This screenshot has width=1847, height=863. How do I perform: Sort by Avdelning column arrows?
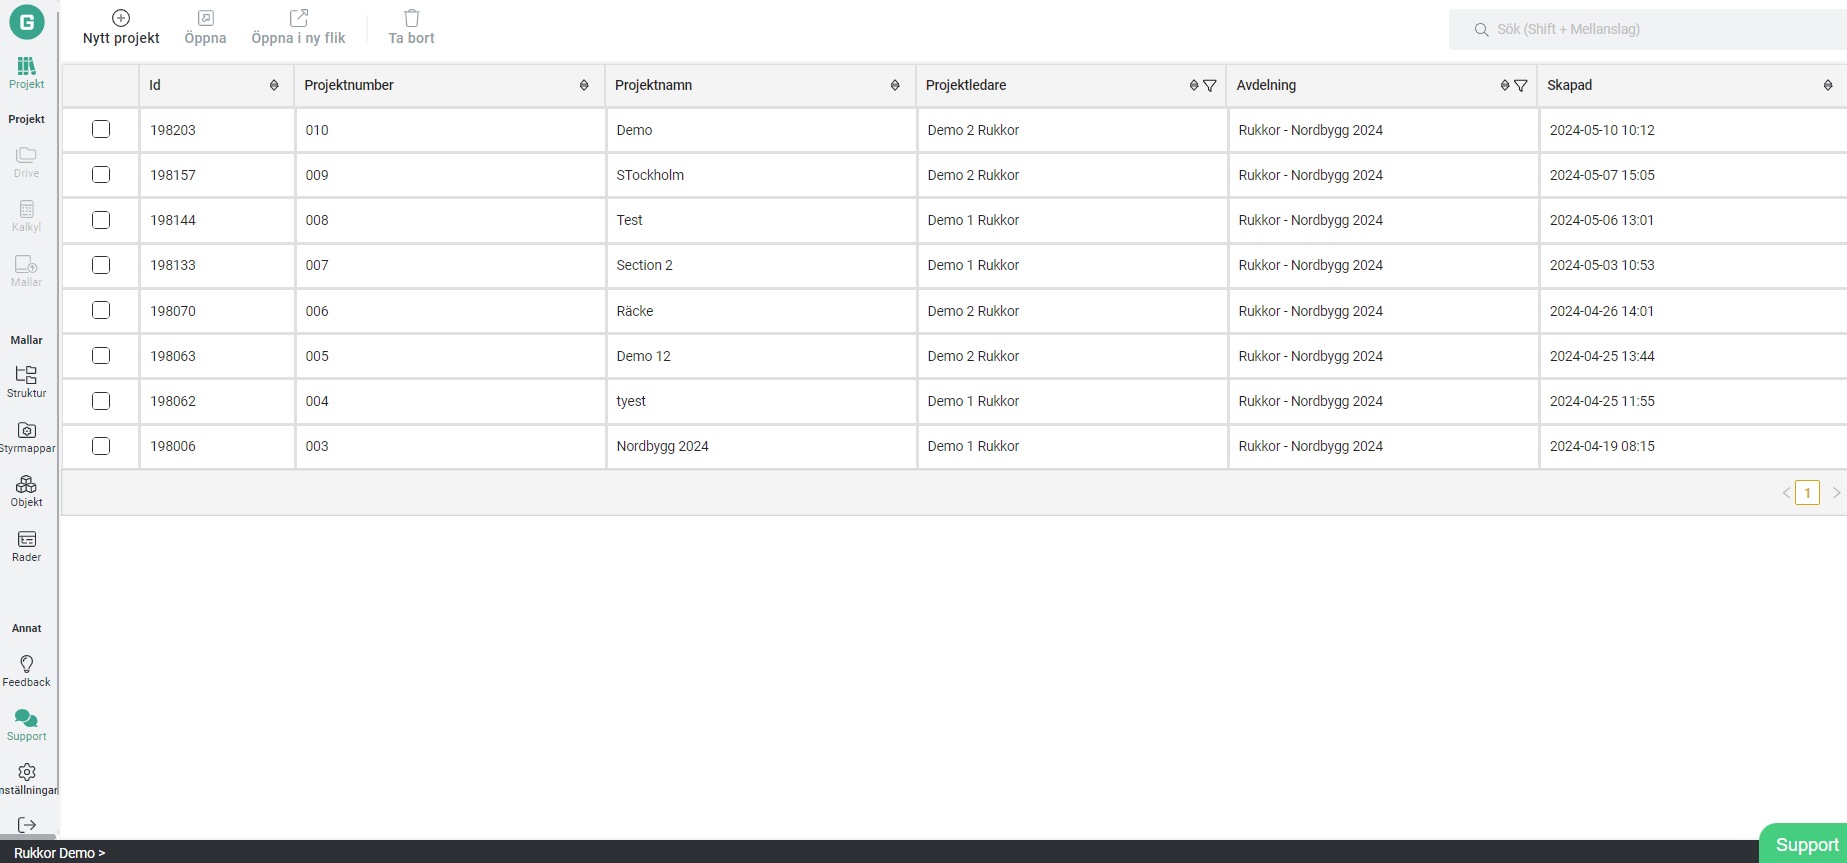click(1505, 85)
